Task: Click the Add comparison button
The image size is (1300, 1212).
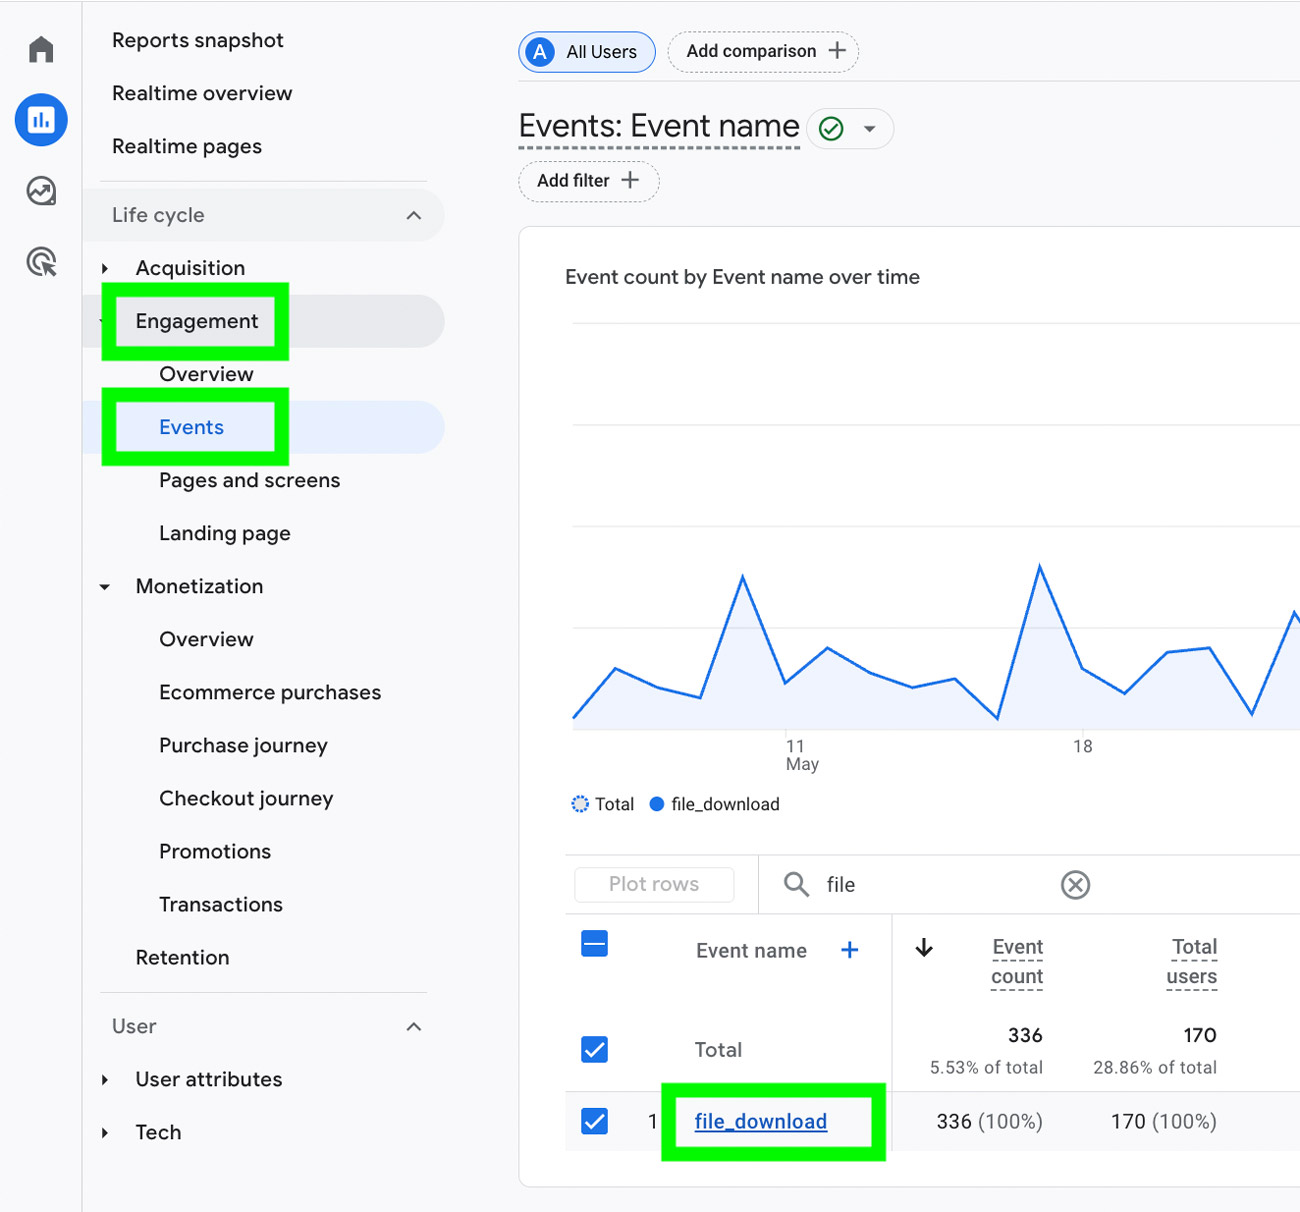Action: coord(763,51)
